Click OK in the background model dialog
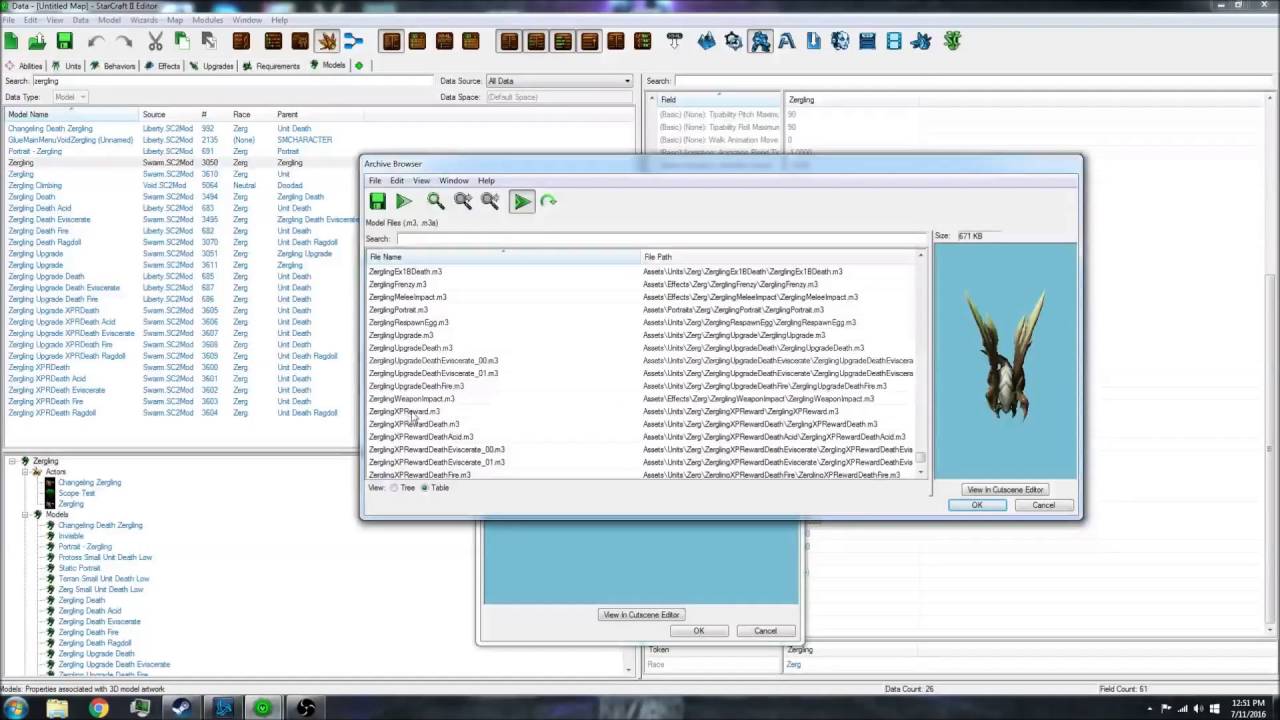The image size is (1280, 720). 699,631
